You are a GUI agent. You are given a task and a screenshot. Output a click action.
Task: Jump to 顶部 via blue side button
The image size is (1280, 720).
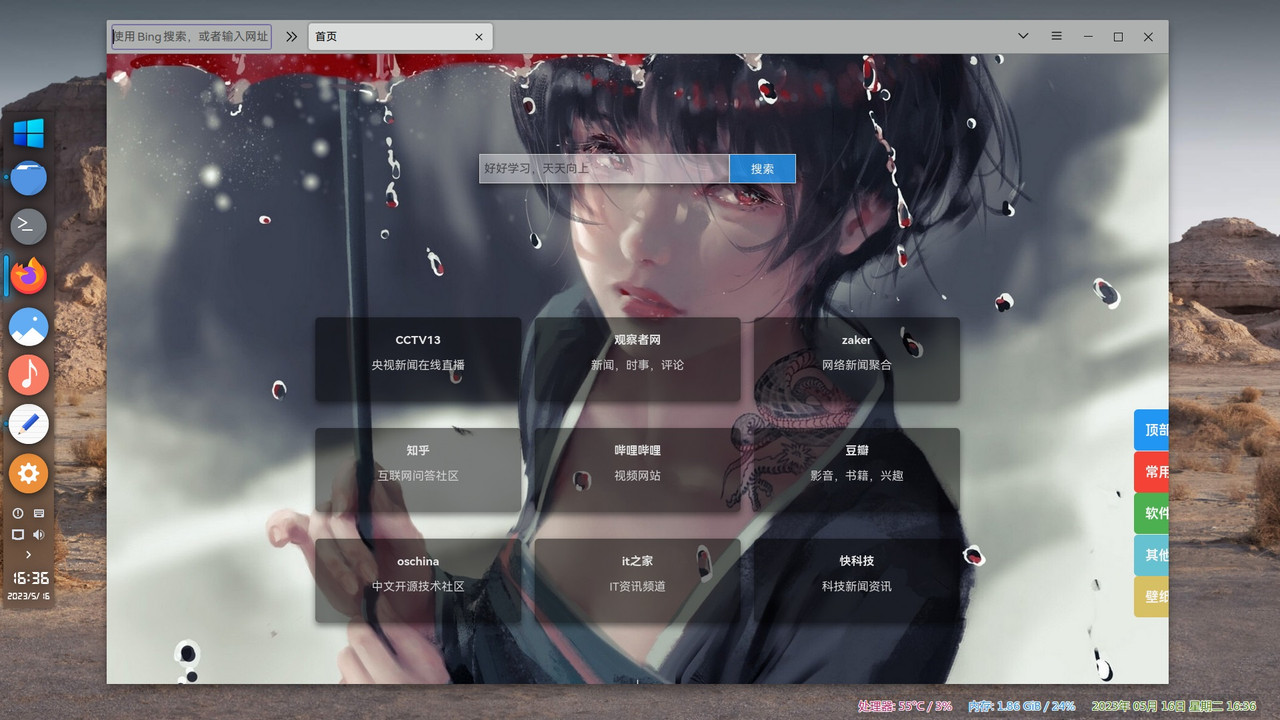pyautogui.click(x=1151, y=430)
